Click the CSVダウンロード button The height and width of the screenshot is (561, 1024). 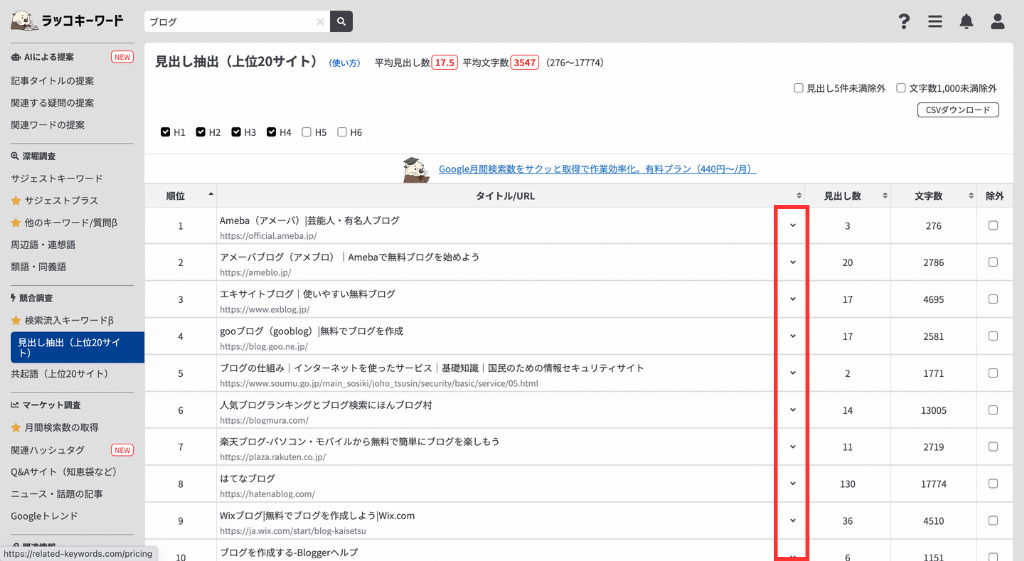point(957,110)
